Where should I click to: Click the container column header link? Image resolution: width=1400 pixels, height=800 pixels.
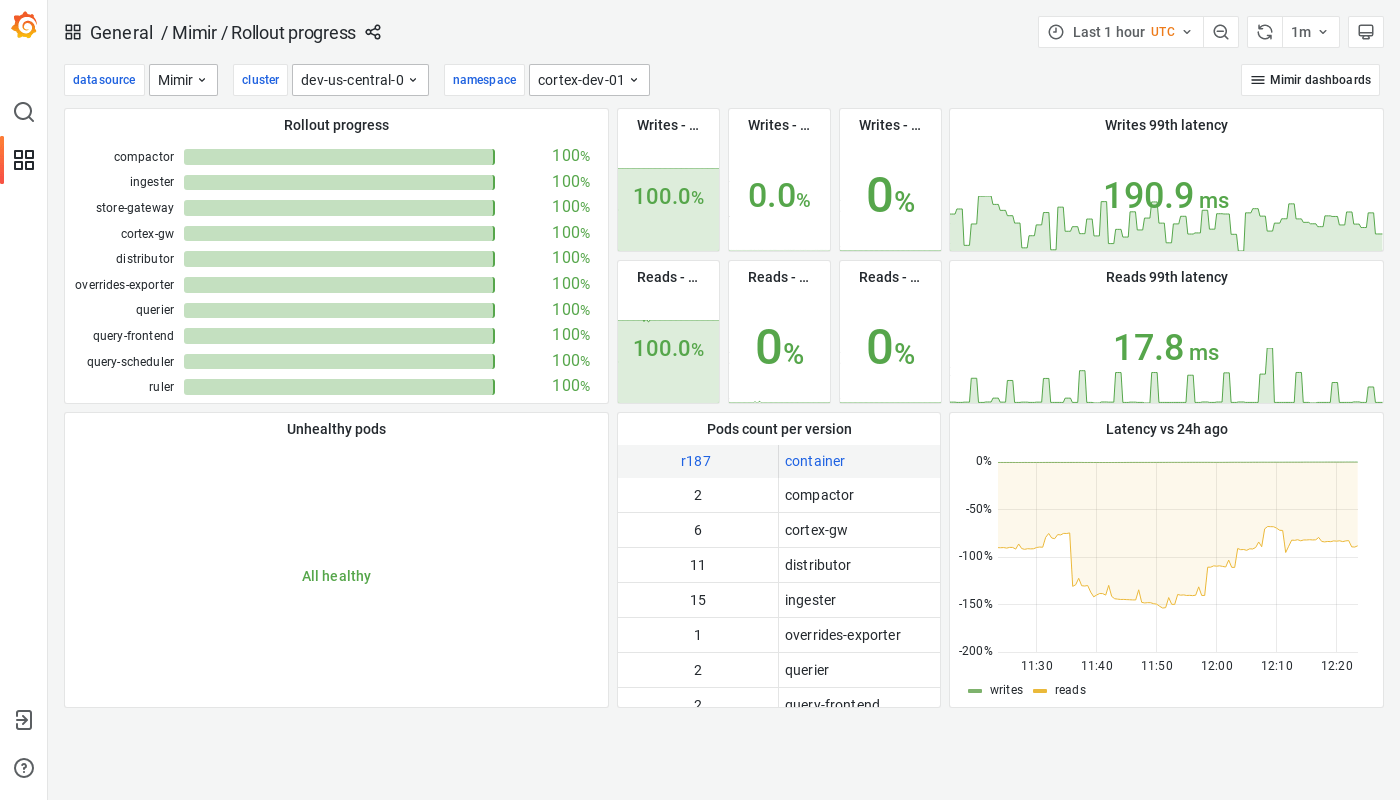pos(814,461)
